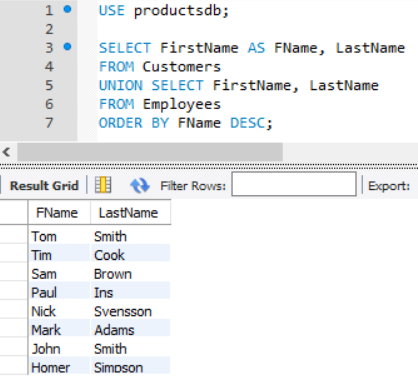Click the blue marker dot on line 3
This screenshot has width=418, height=380.
67,47
